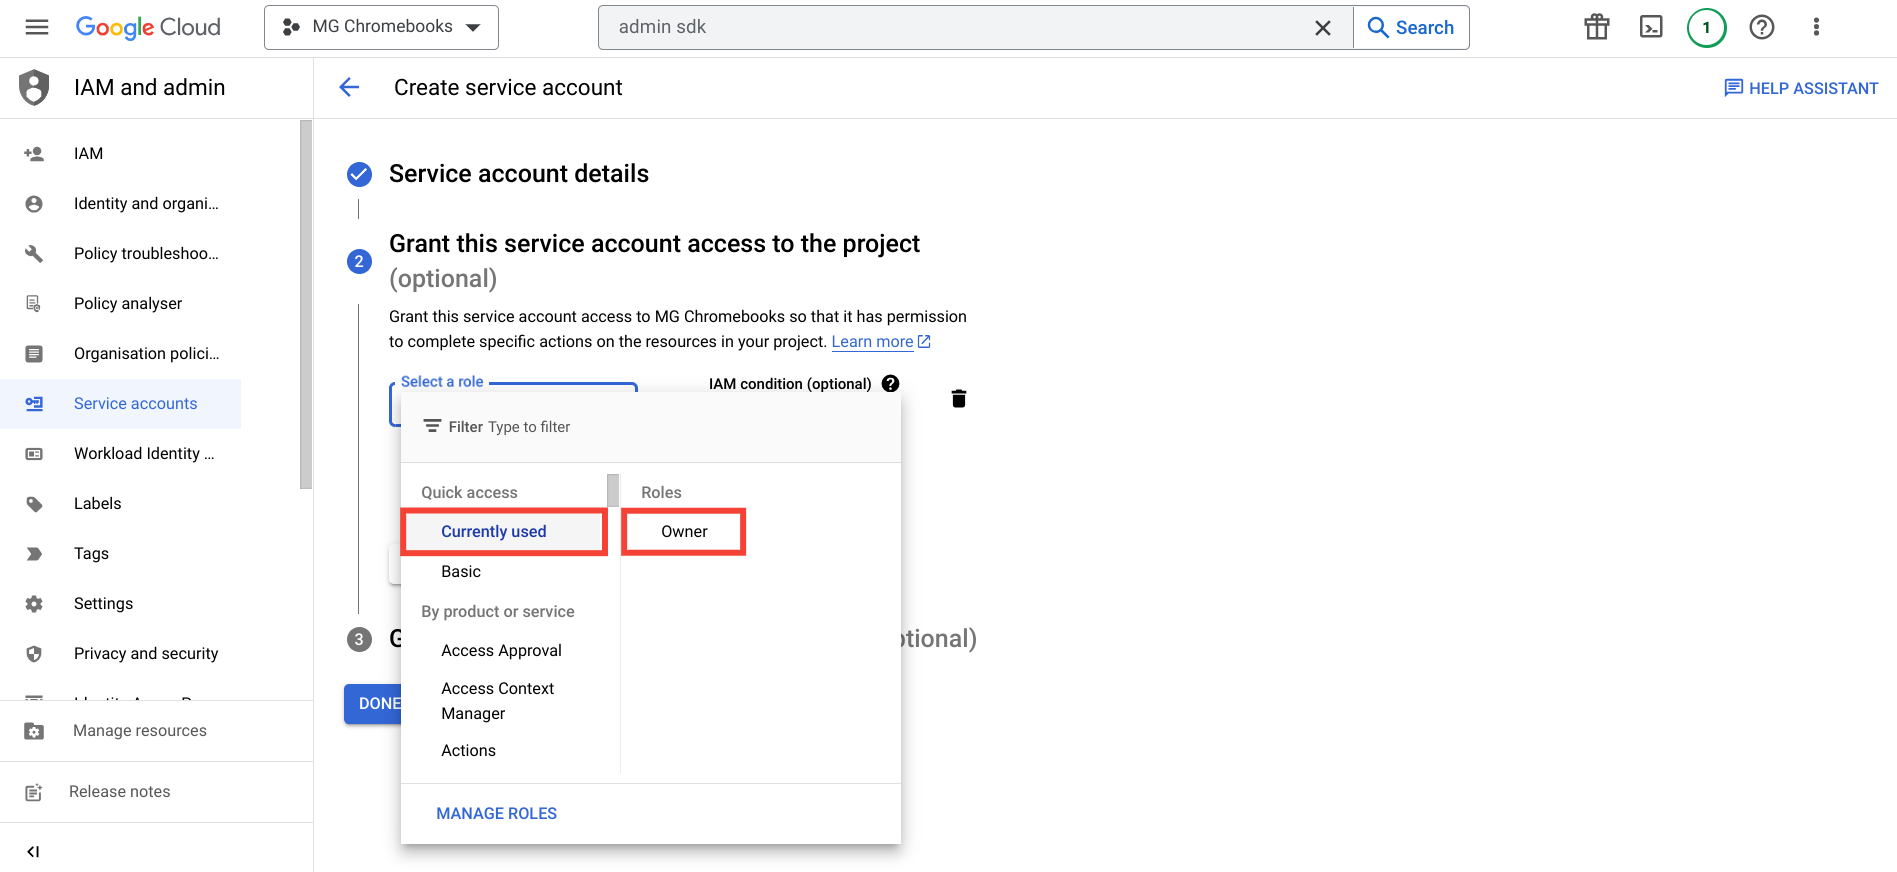Go back with the left arrow
This screenshot has height=872, width=1897.
coord(349,87)
